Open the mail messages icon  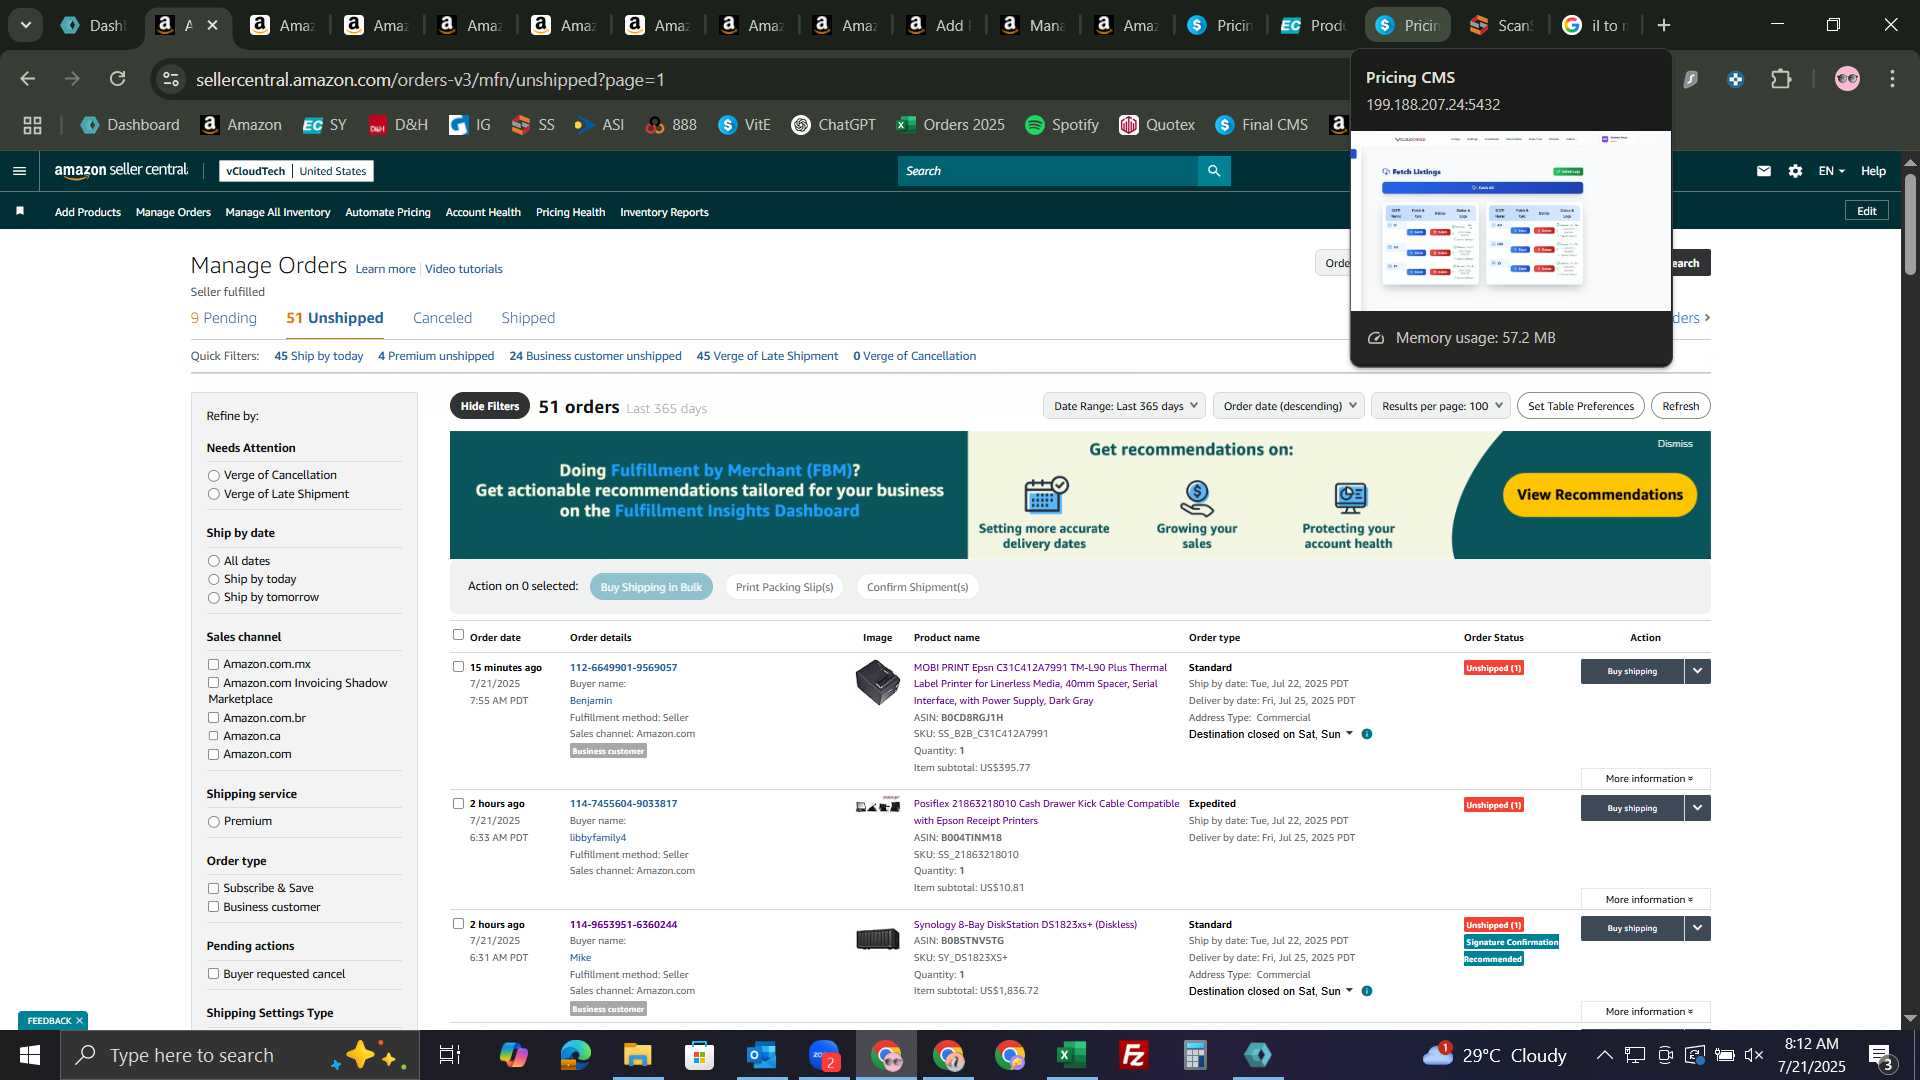pyautogui.click(x=1764, y=171)
